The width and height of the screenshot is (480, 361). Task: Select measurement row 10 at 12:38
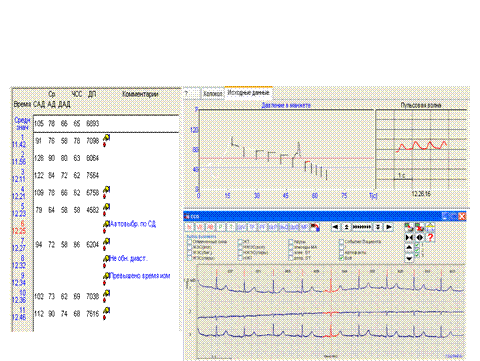point(97,296)
